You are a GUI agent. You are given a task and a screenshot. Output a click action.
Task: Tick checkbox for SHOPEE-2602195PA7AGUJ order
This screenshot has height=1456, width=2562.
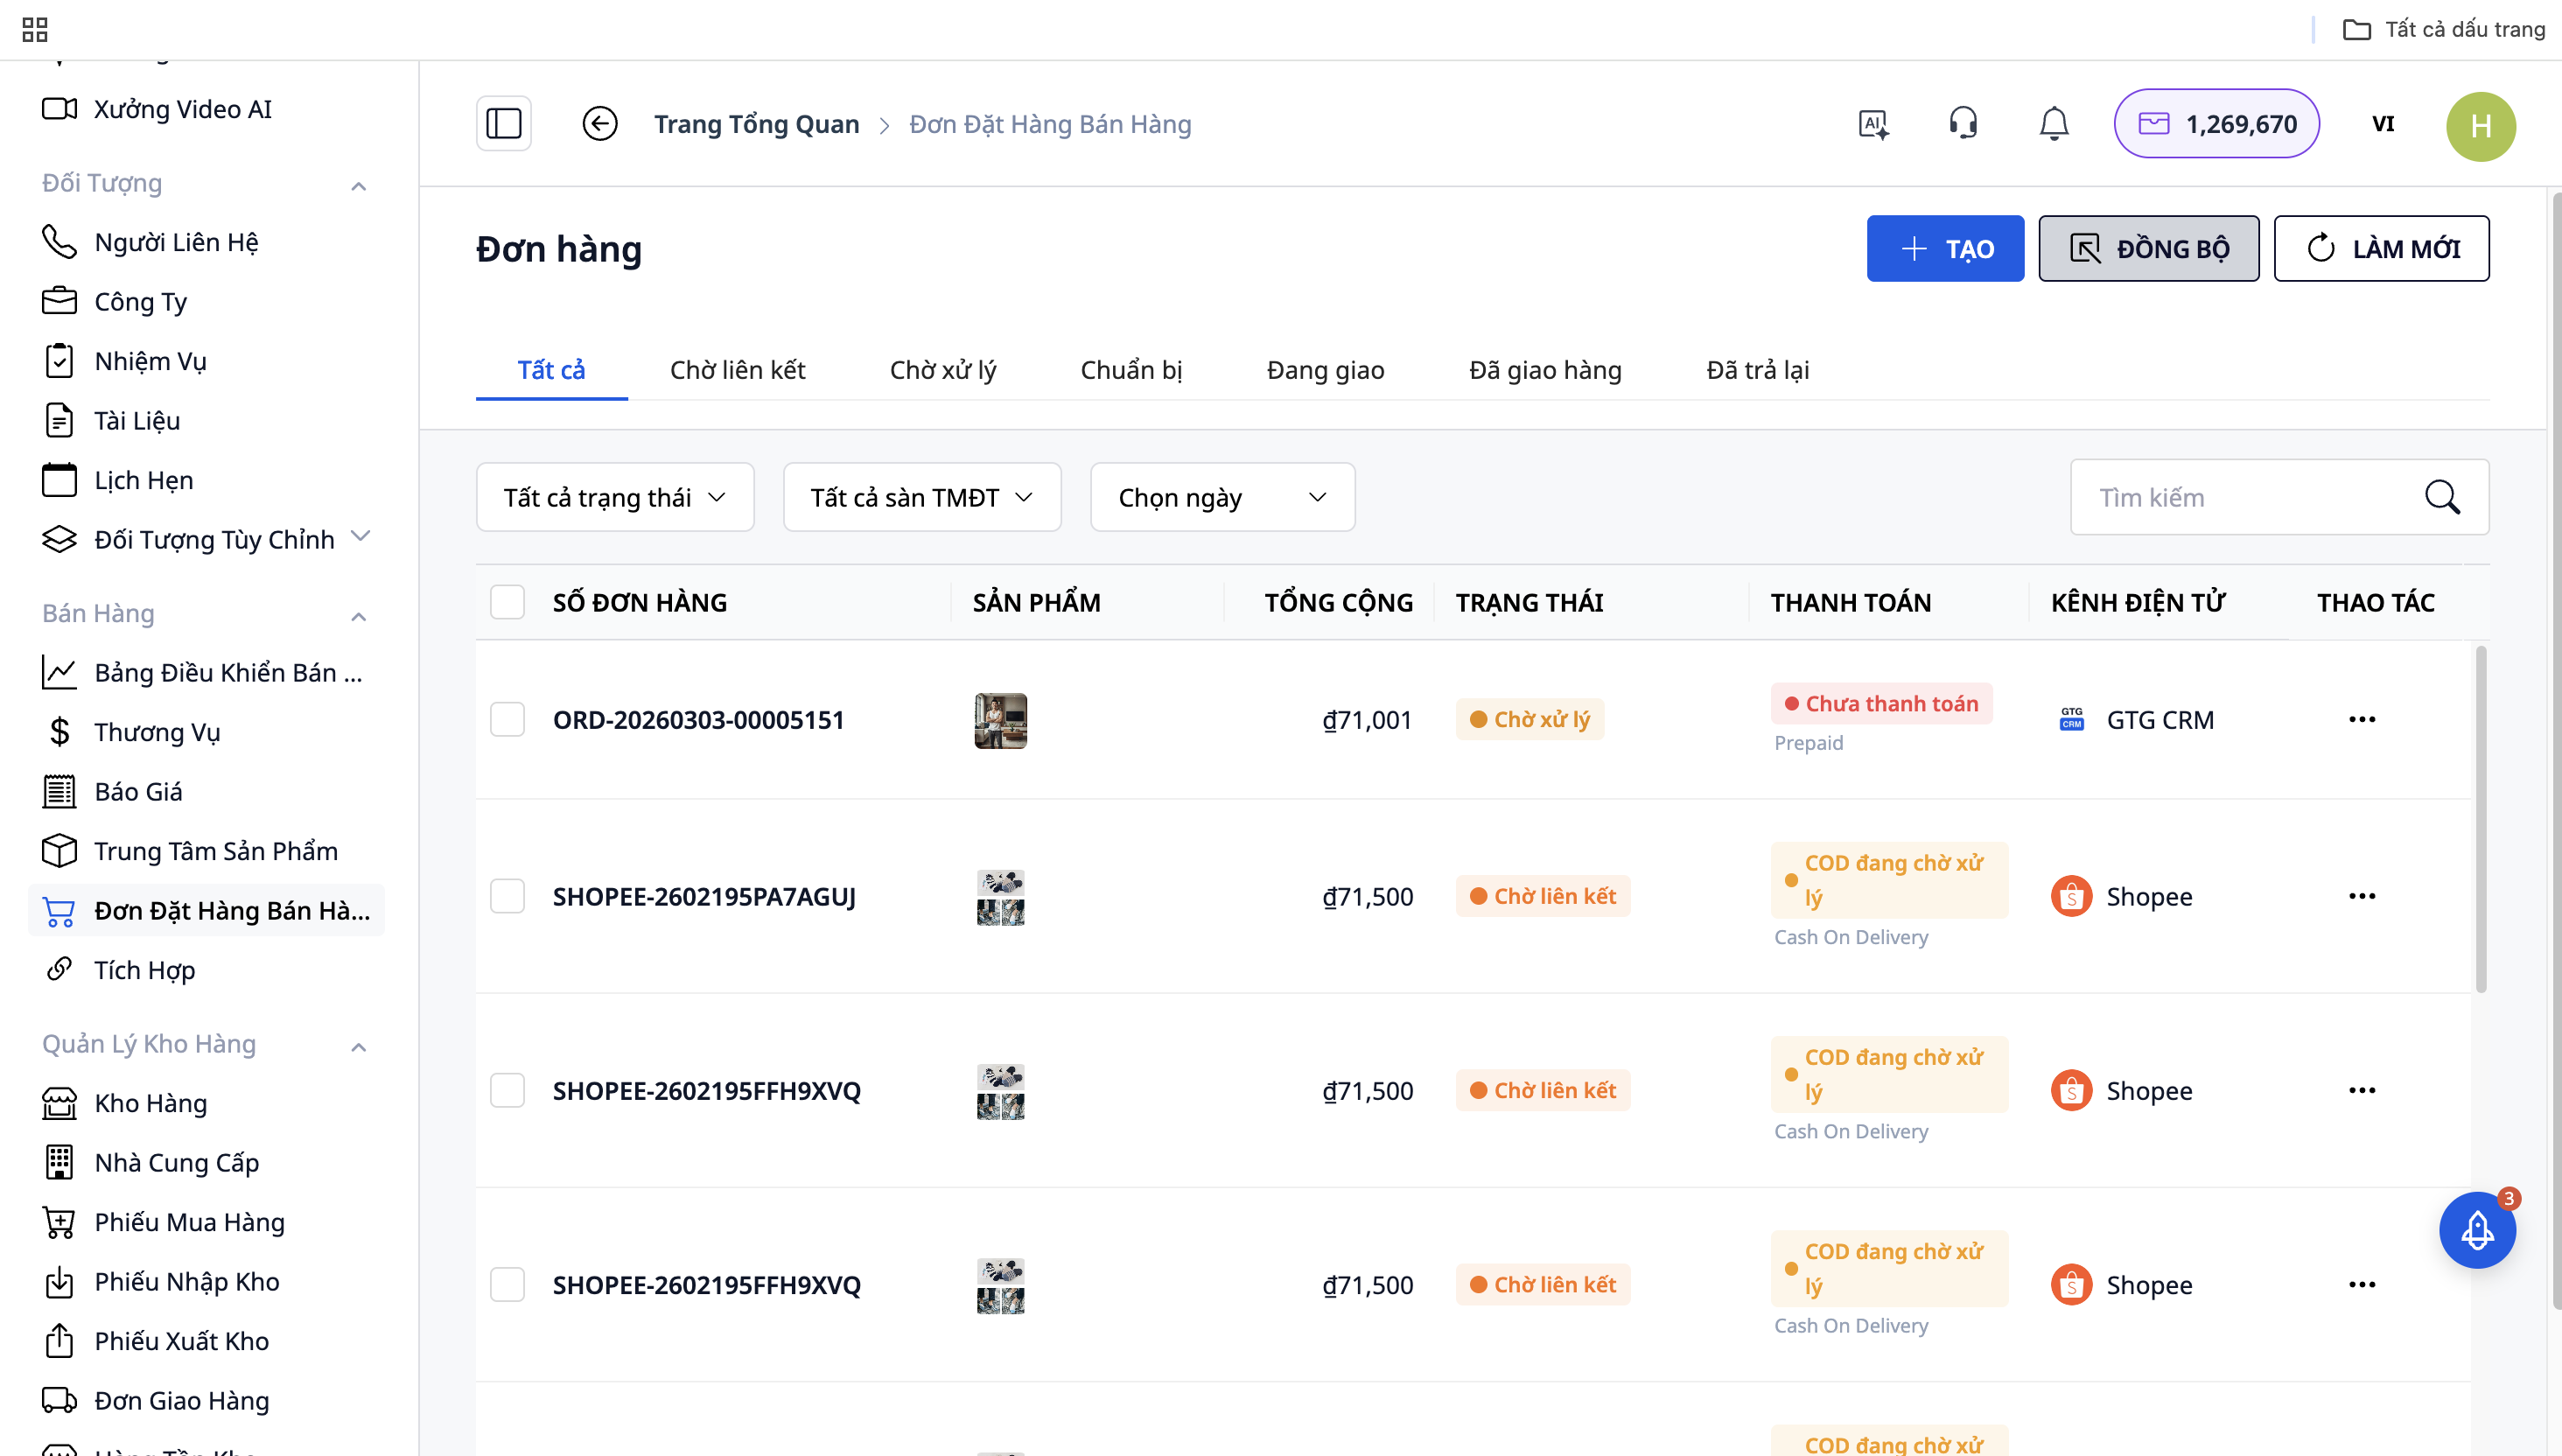[507, 896]
